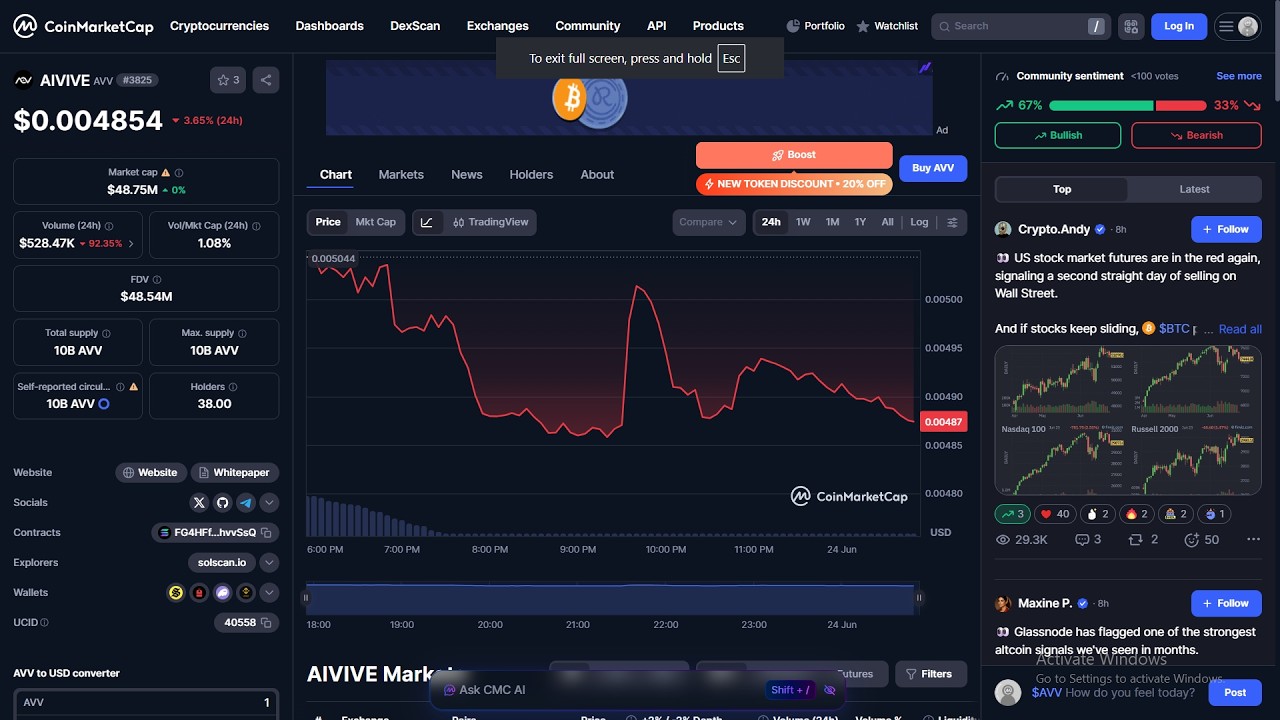Open the Exchanges nav menu
Screen dimensions: 1280x720
[497, 26]
